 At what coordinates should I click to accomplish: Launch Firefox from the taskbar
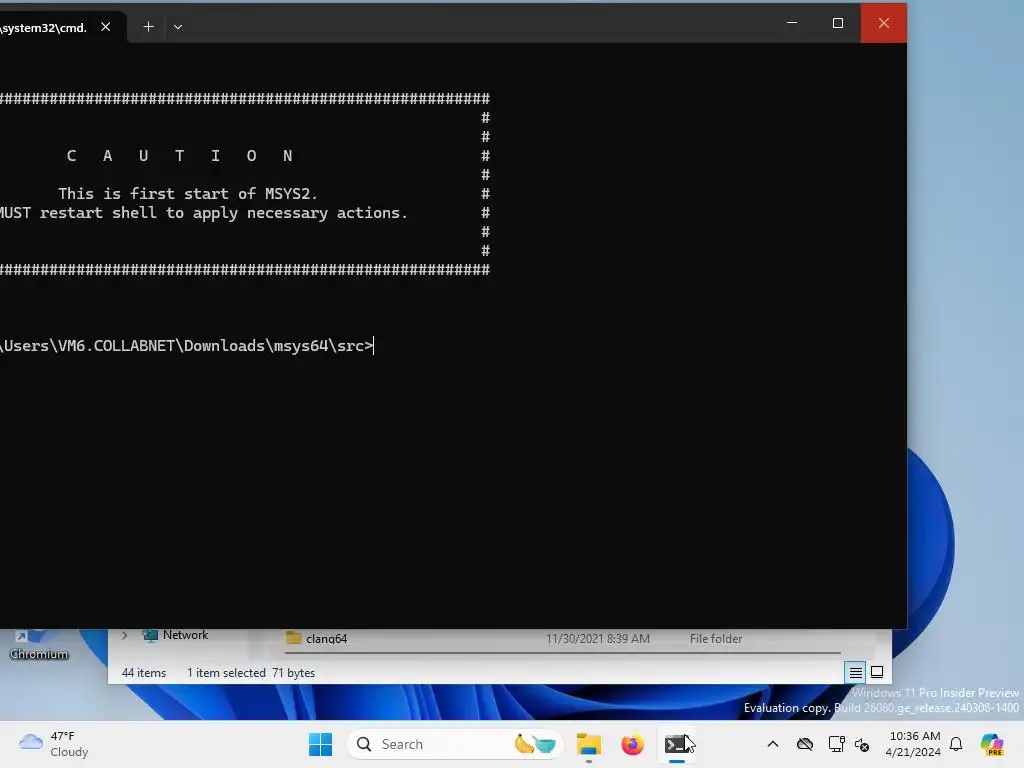(632, 744)
